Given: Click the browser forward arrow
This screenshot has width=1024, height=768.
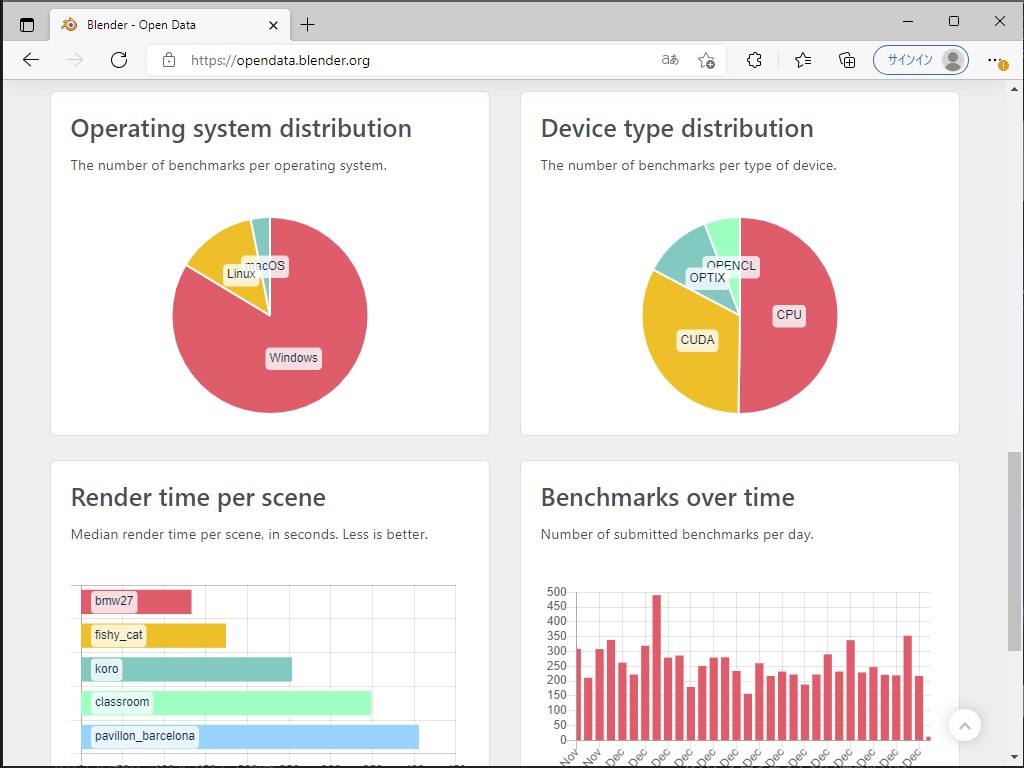Looking at the screenshot, I should click(x=75, y=60).
